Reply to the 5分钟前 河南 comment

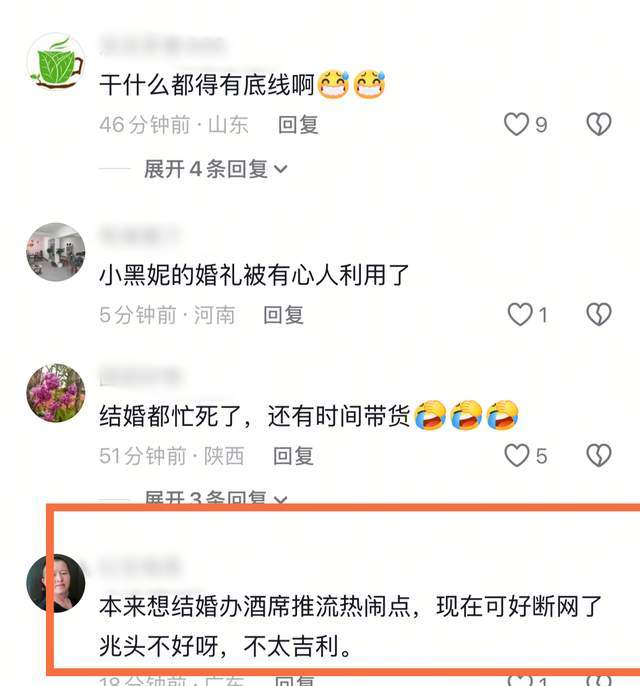283,315
